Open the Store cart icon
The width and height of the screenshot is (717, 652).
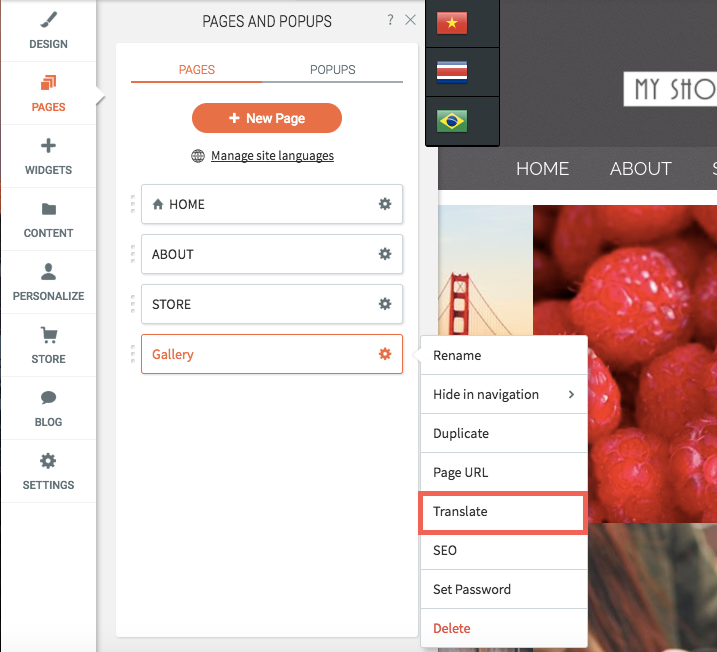pyautogui.click(x=48, y=335)
